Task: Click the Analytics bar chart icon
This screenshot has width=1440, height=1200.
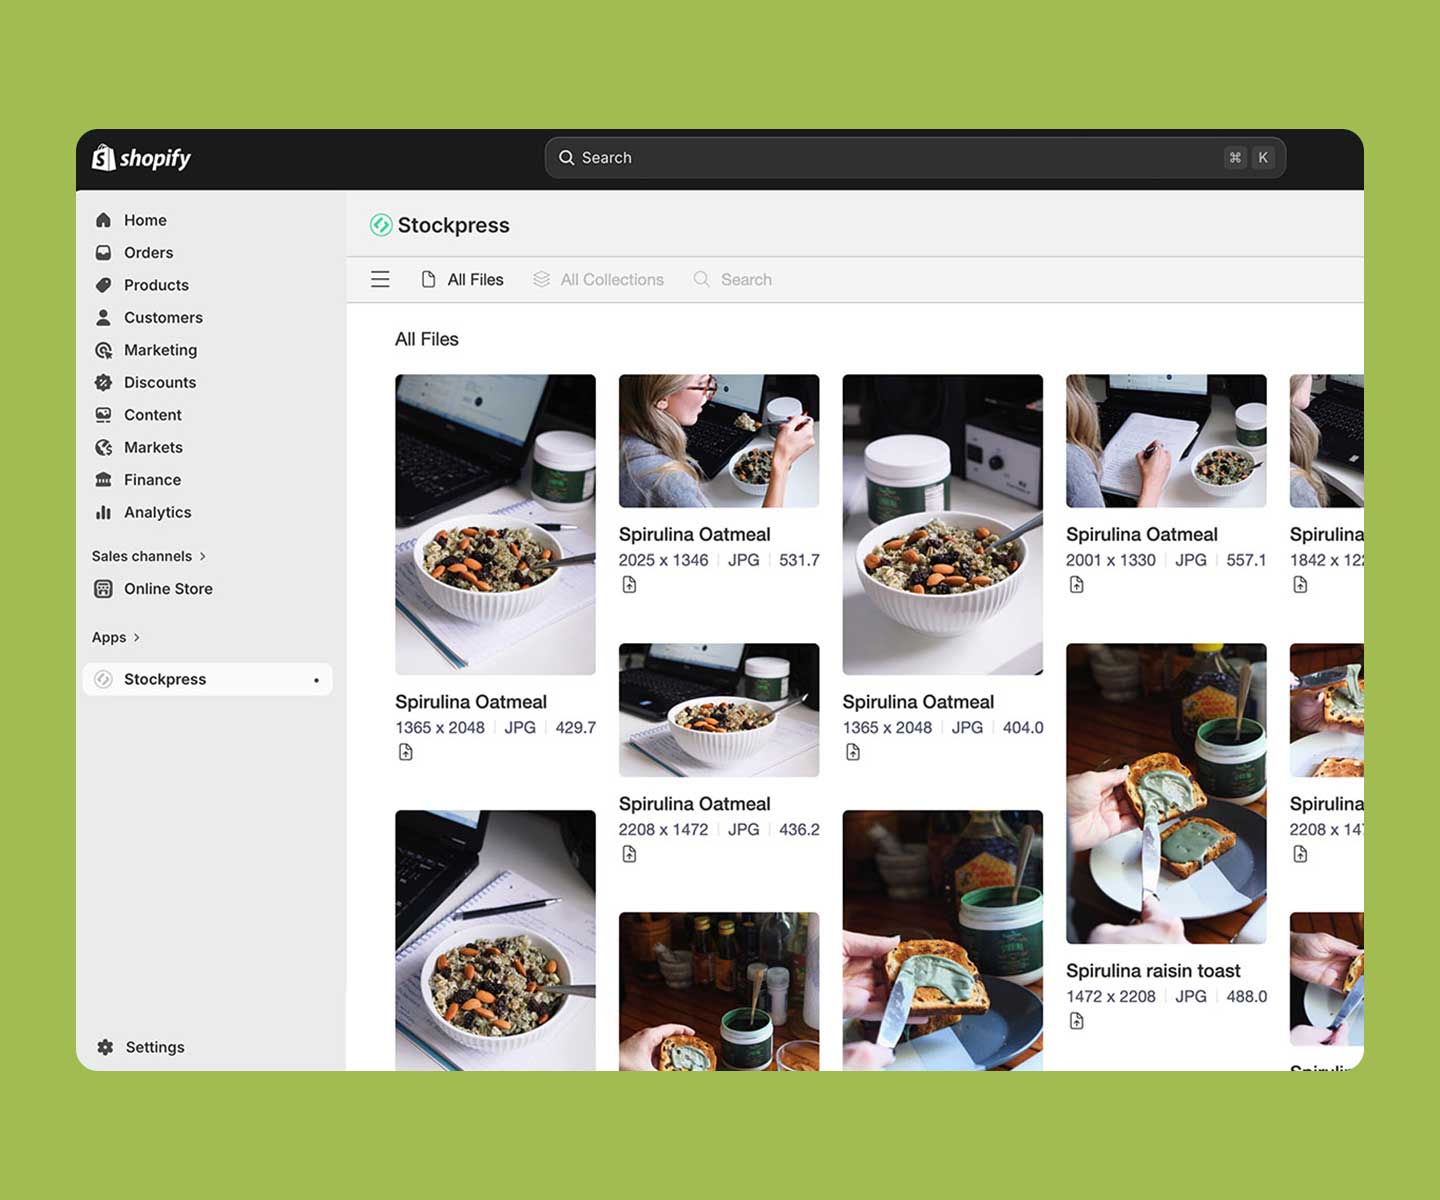Action: tap(103, 513)
